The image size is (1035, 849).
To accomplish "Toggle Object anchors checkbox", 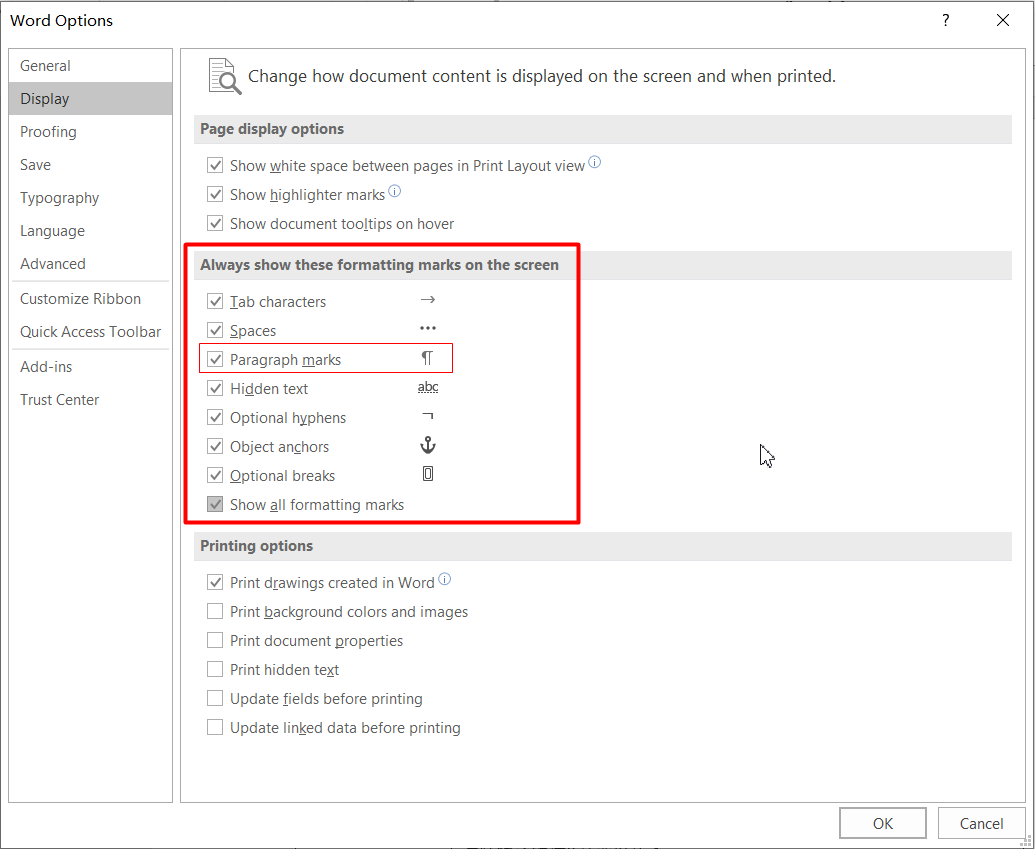I will click(x=215, y=446).
